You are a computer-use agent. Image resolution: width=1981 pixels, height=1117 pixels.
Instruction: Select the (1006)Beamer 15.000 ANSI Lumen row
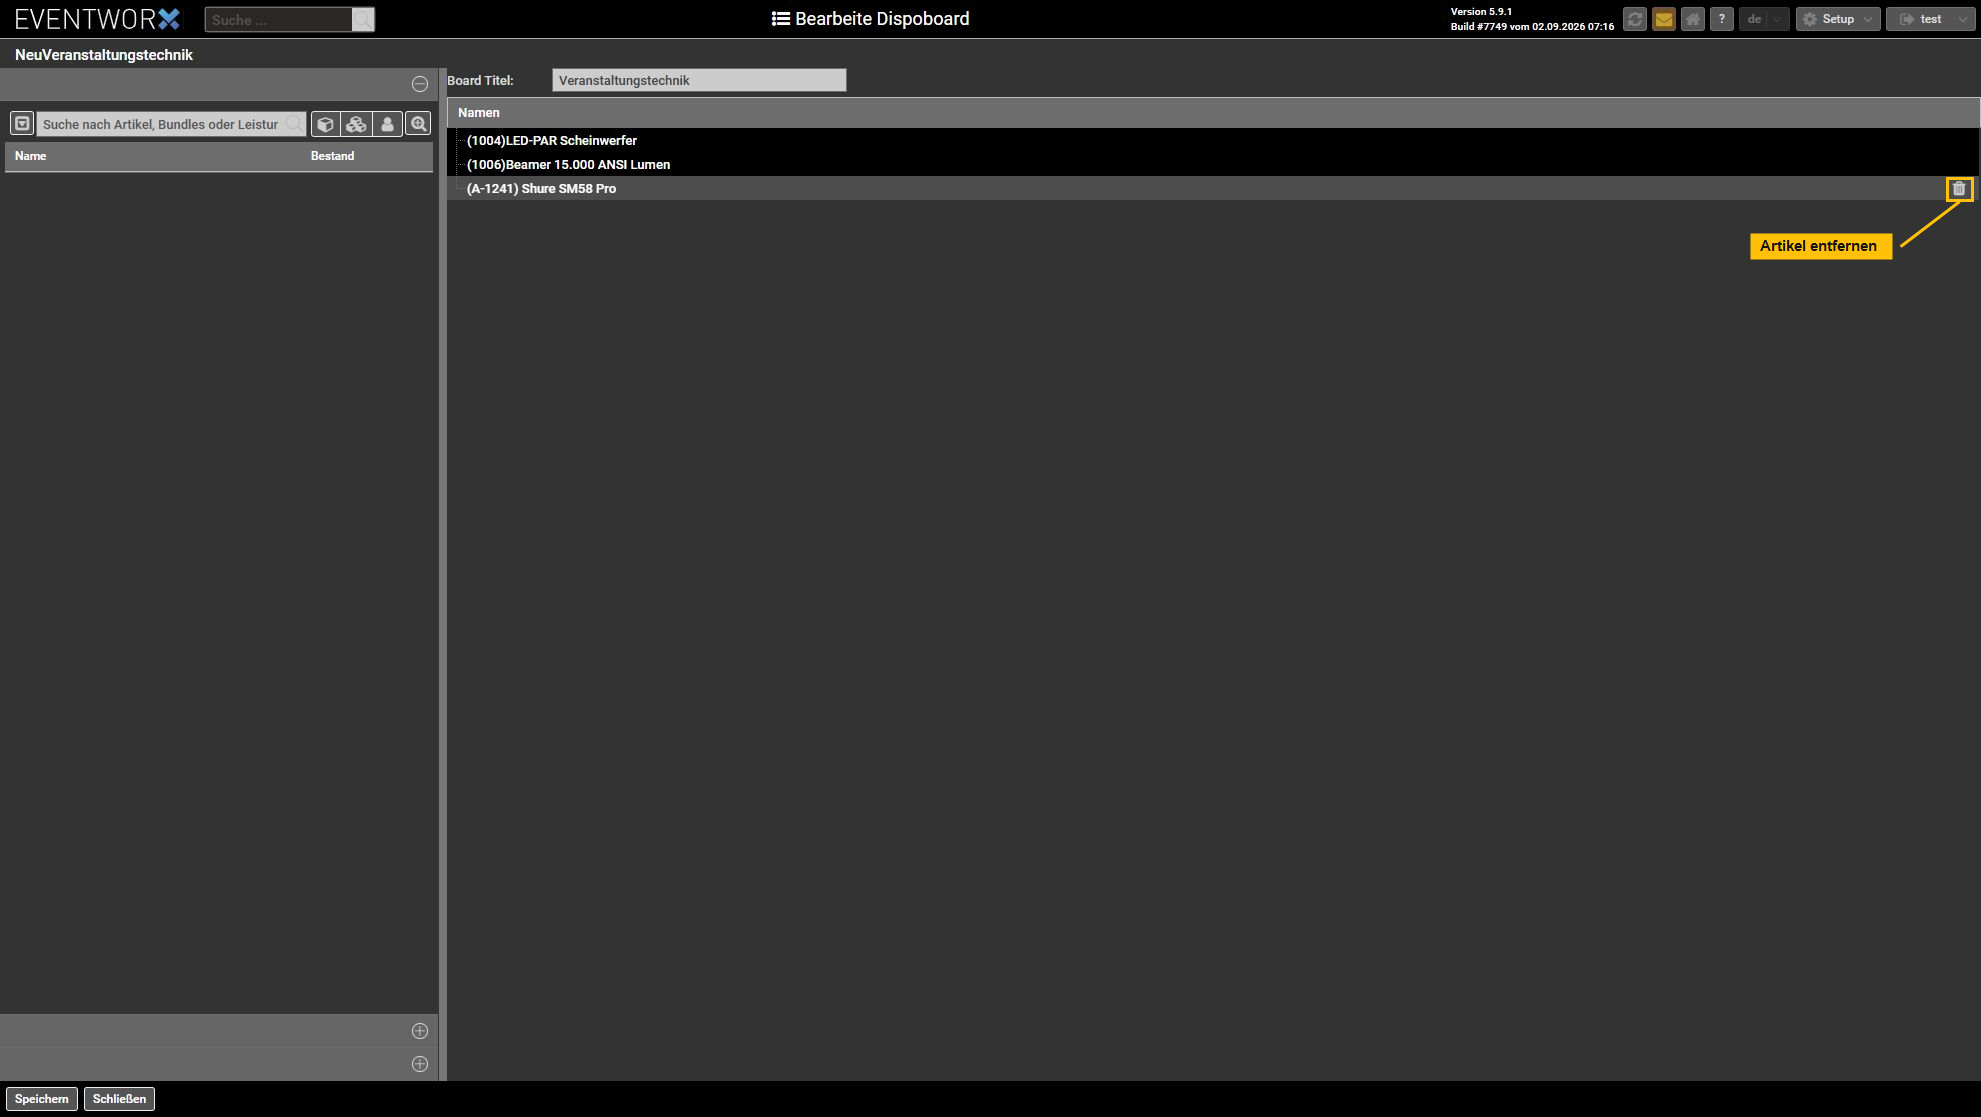point(1213,164)
